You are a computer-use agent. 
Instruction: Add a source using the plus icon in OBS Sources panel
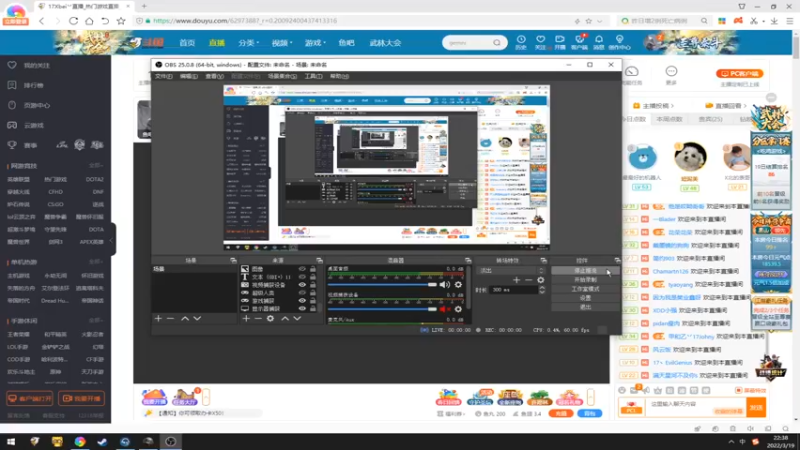coord(246,318)
